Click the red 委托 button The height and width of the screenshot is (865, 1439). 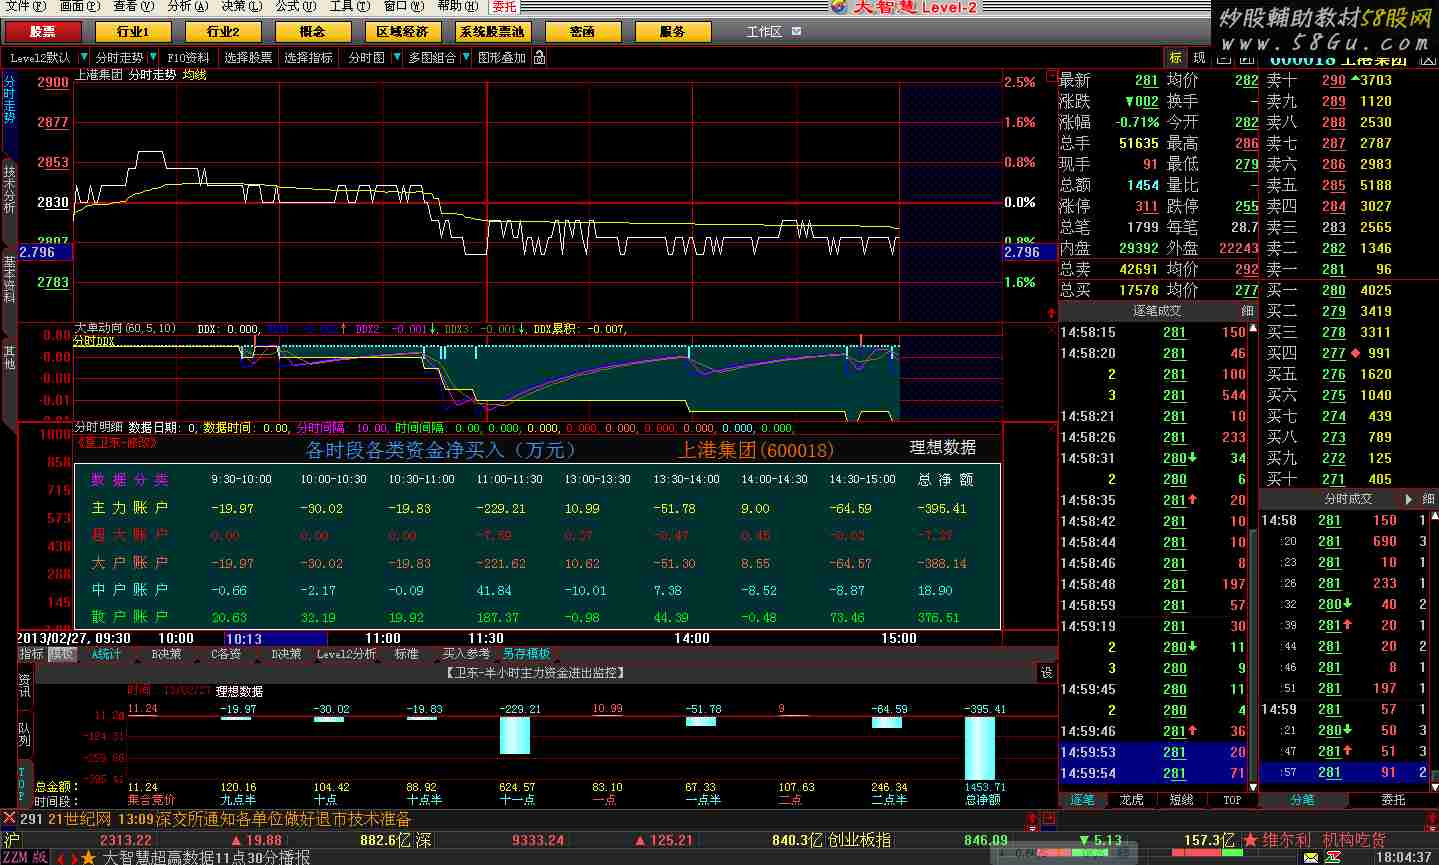504,6
